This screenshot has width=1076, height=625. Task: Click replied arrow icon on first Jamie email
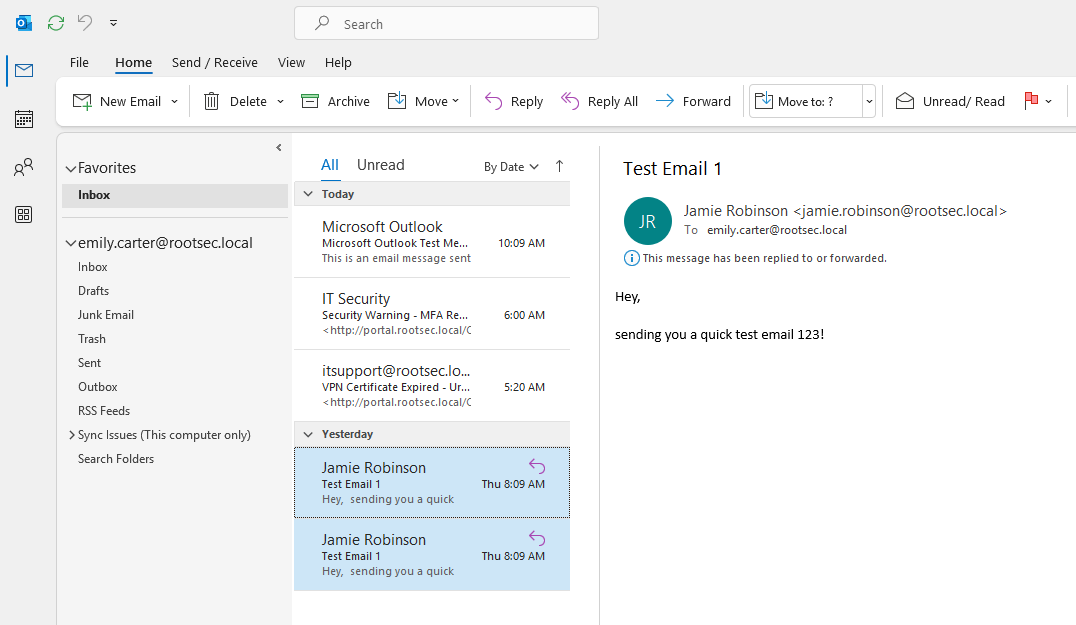point(537,467)
